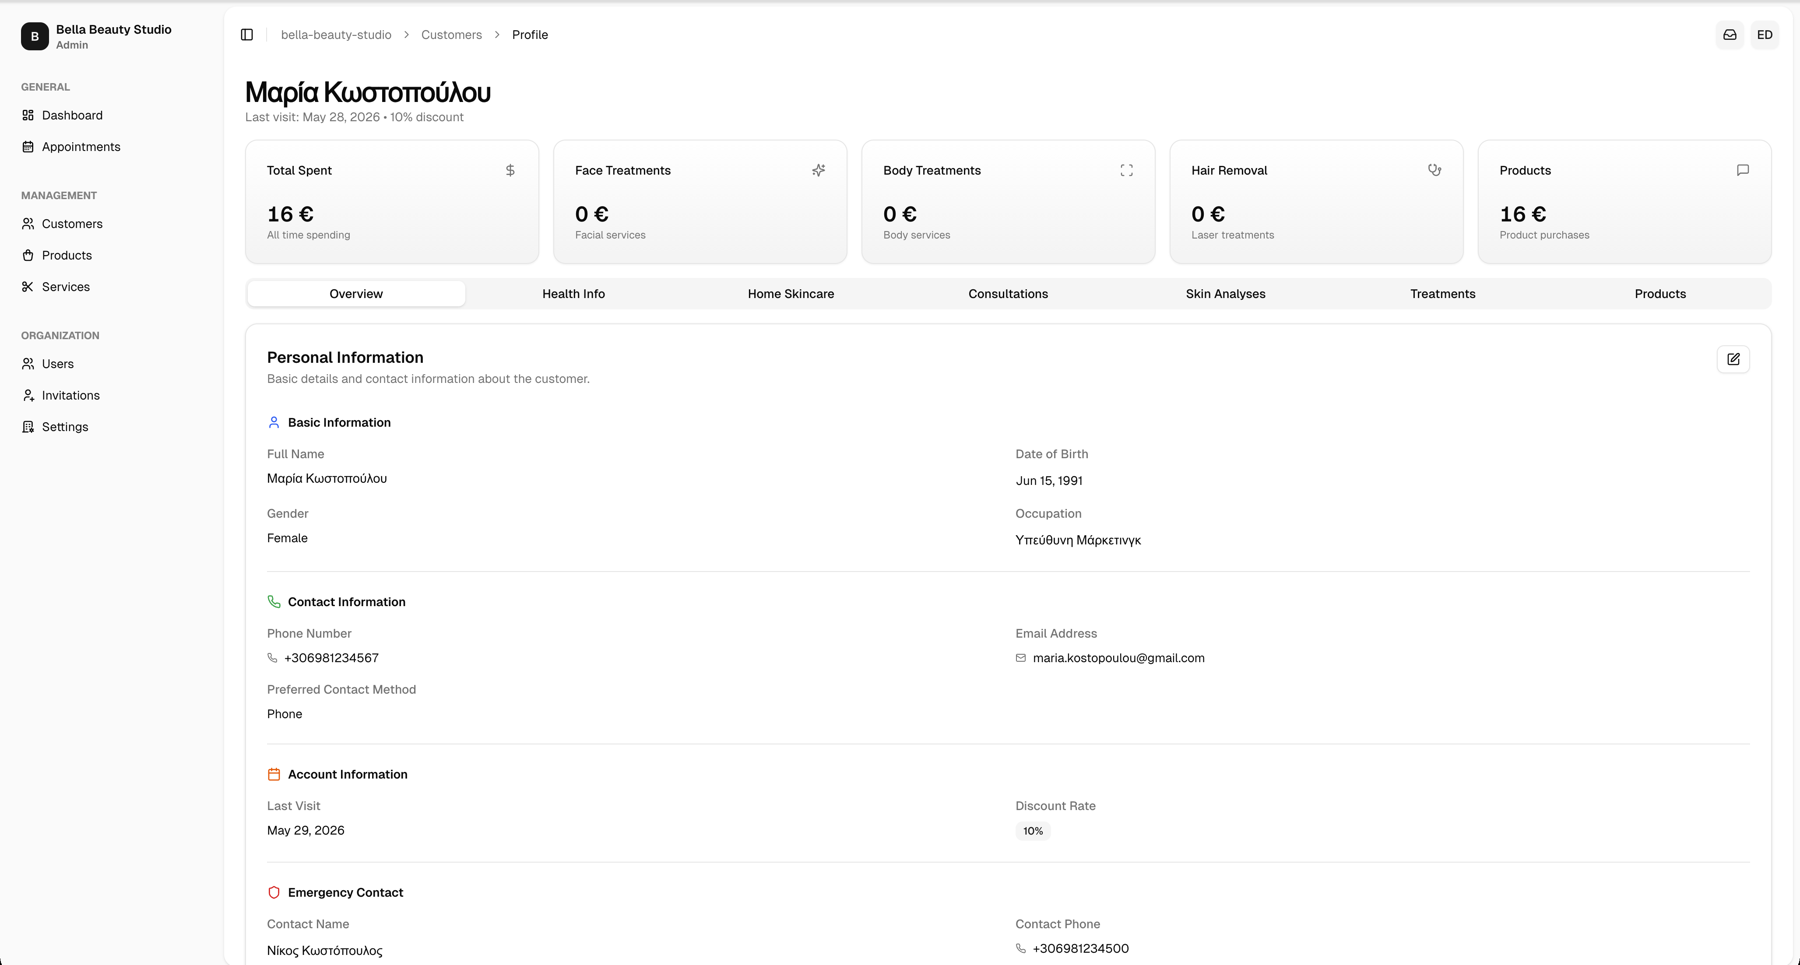
Task: Click the Invitations person-plus icon
Action: coord(28,395)
